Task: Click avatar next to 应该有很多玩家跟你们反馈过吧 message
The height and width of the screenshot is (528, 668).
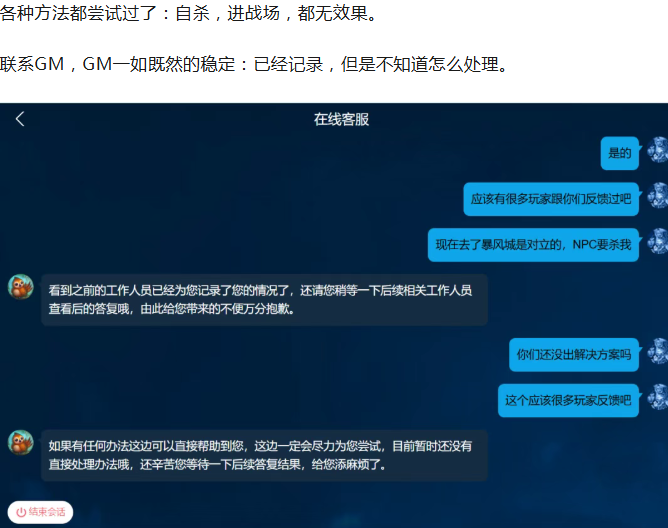Action: 657,196
